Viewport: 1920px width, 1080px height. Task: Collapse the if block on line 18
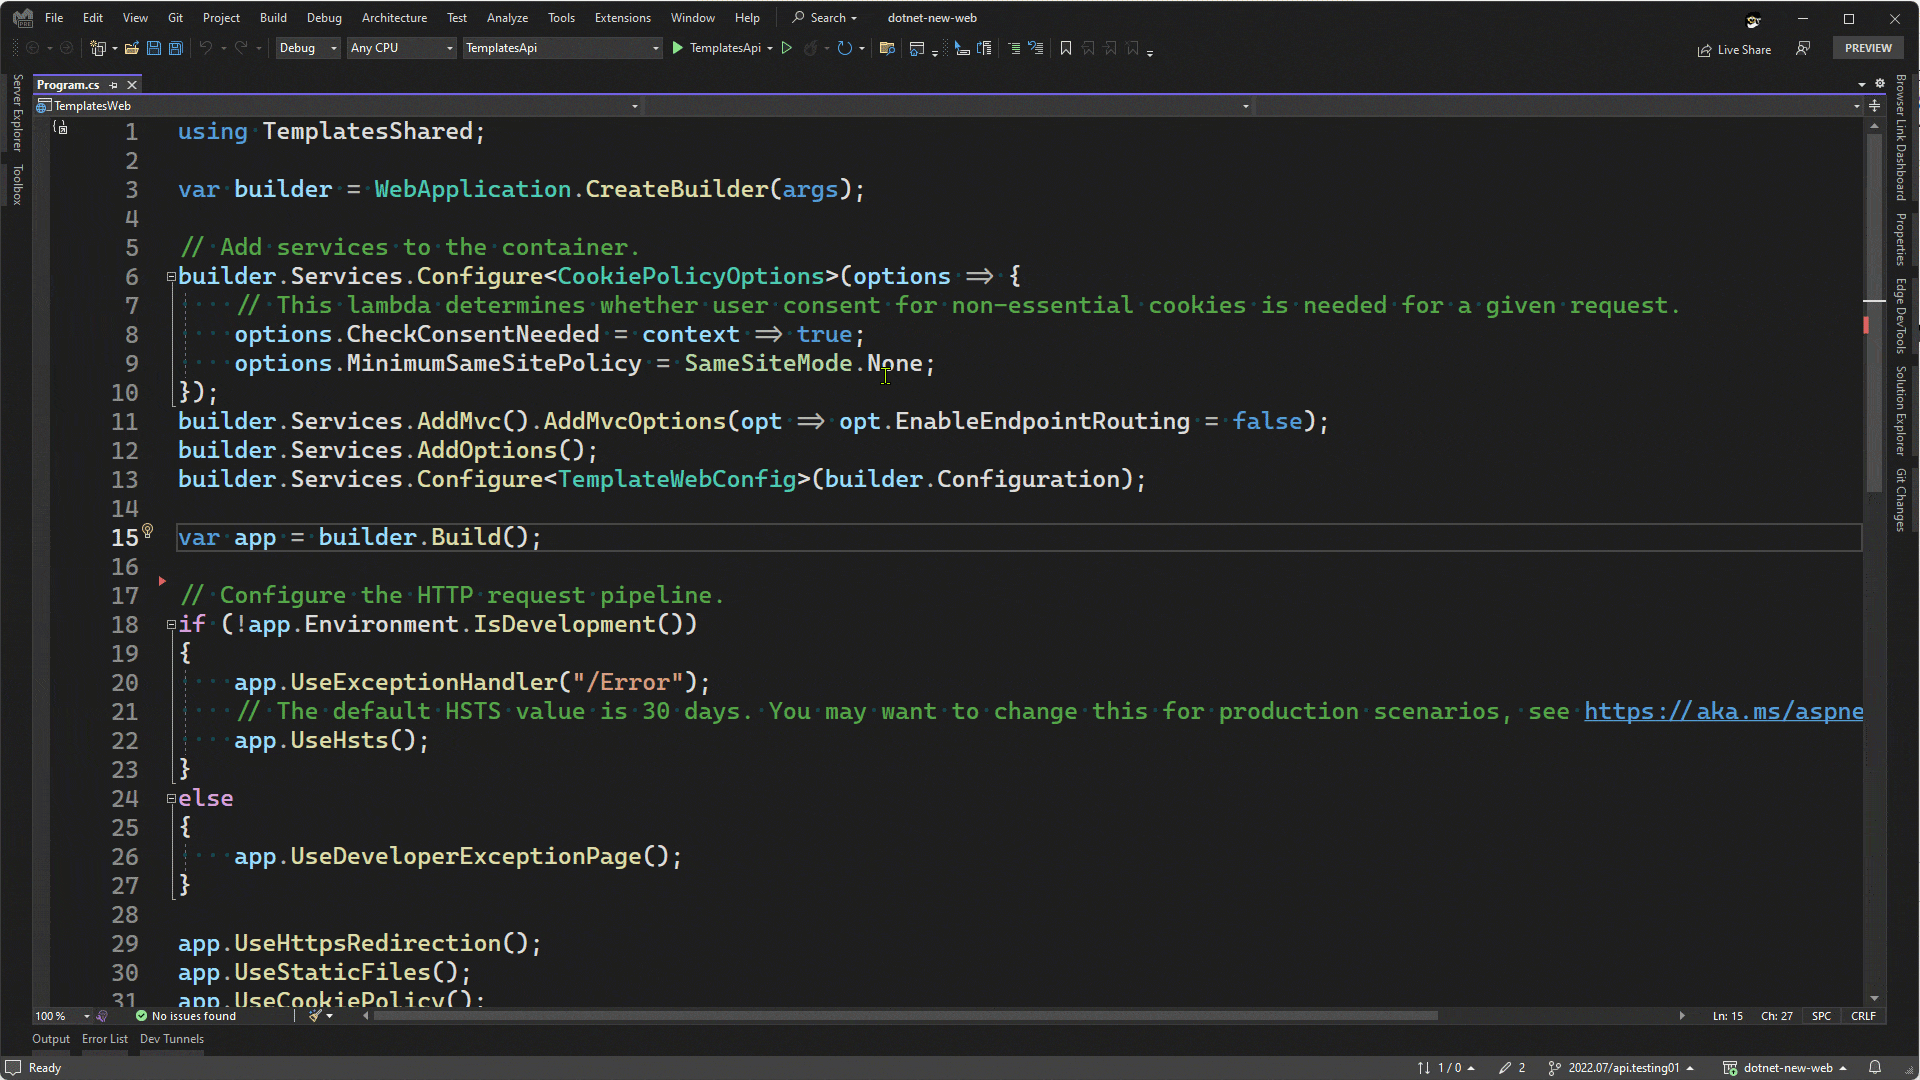click(x=171, y=625)
